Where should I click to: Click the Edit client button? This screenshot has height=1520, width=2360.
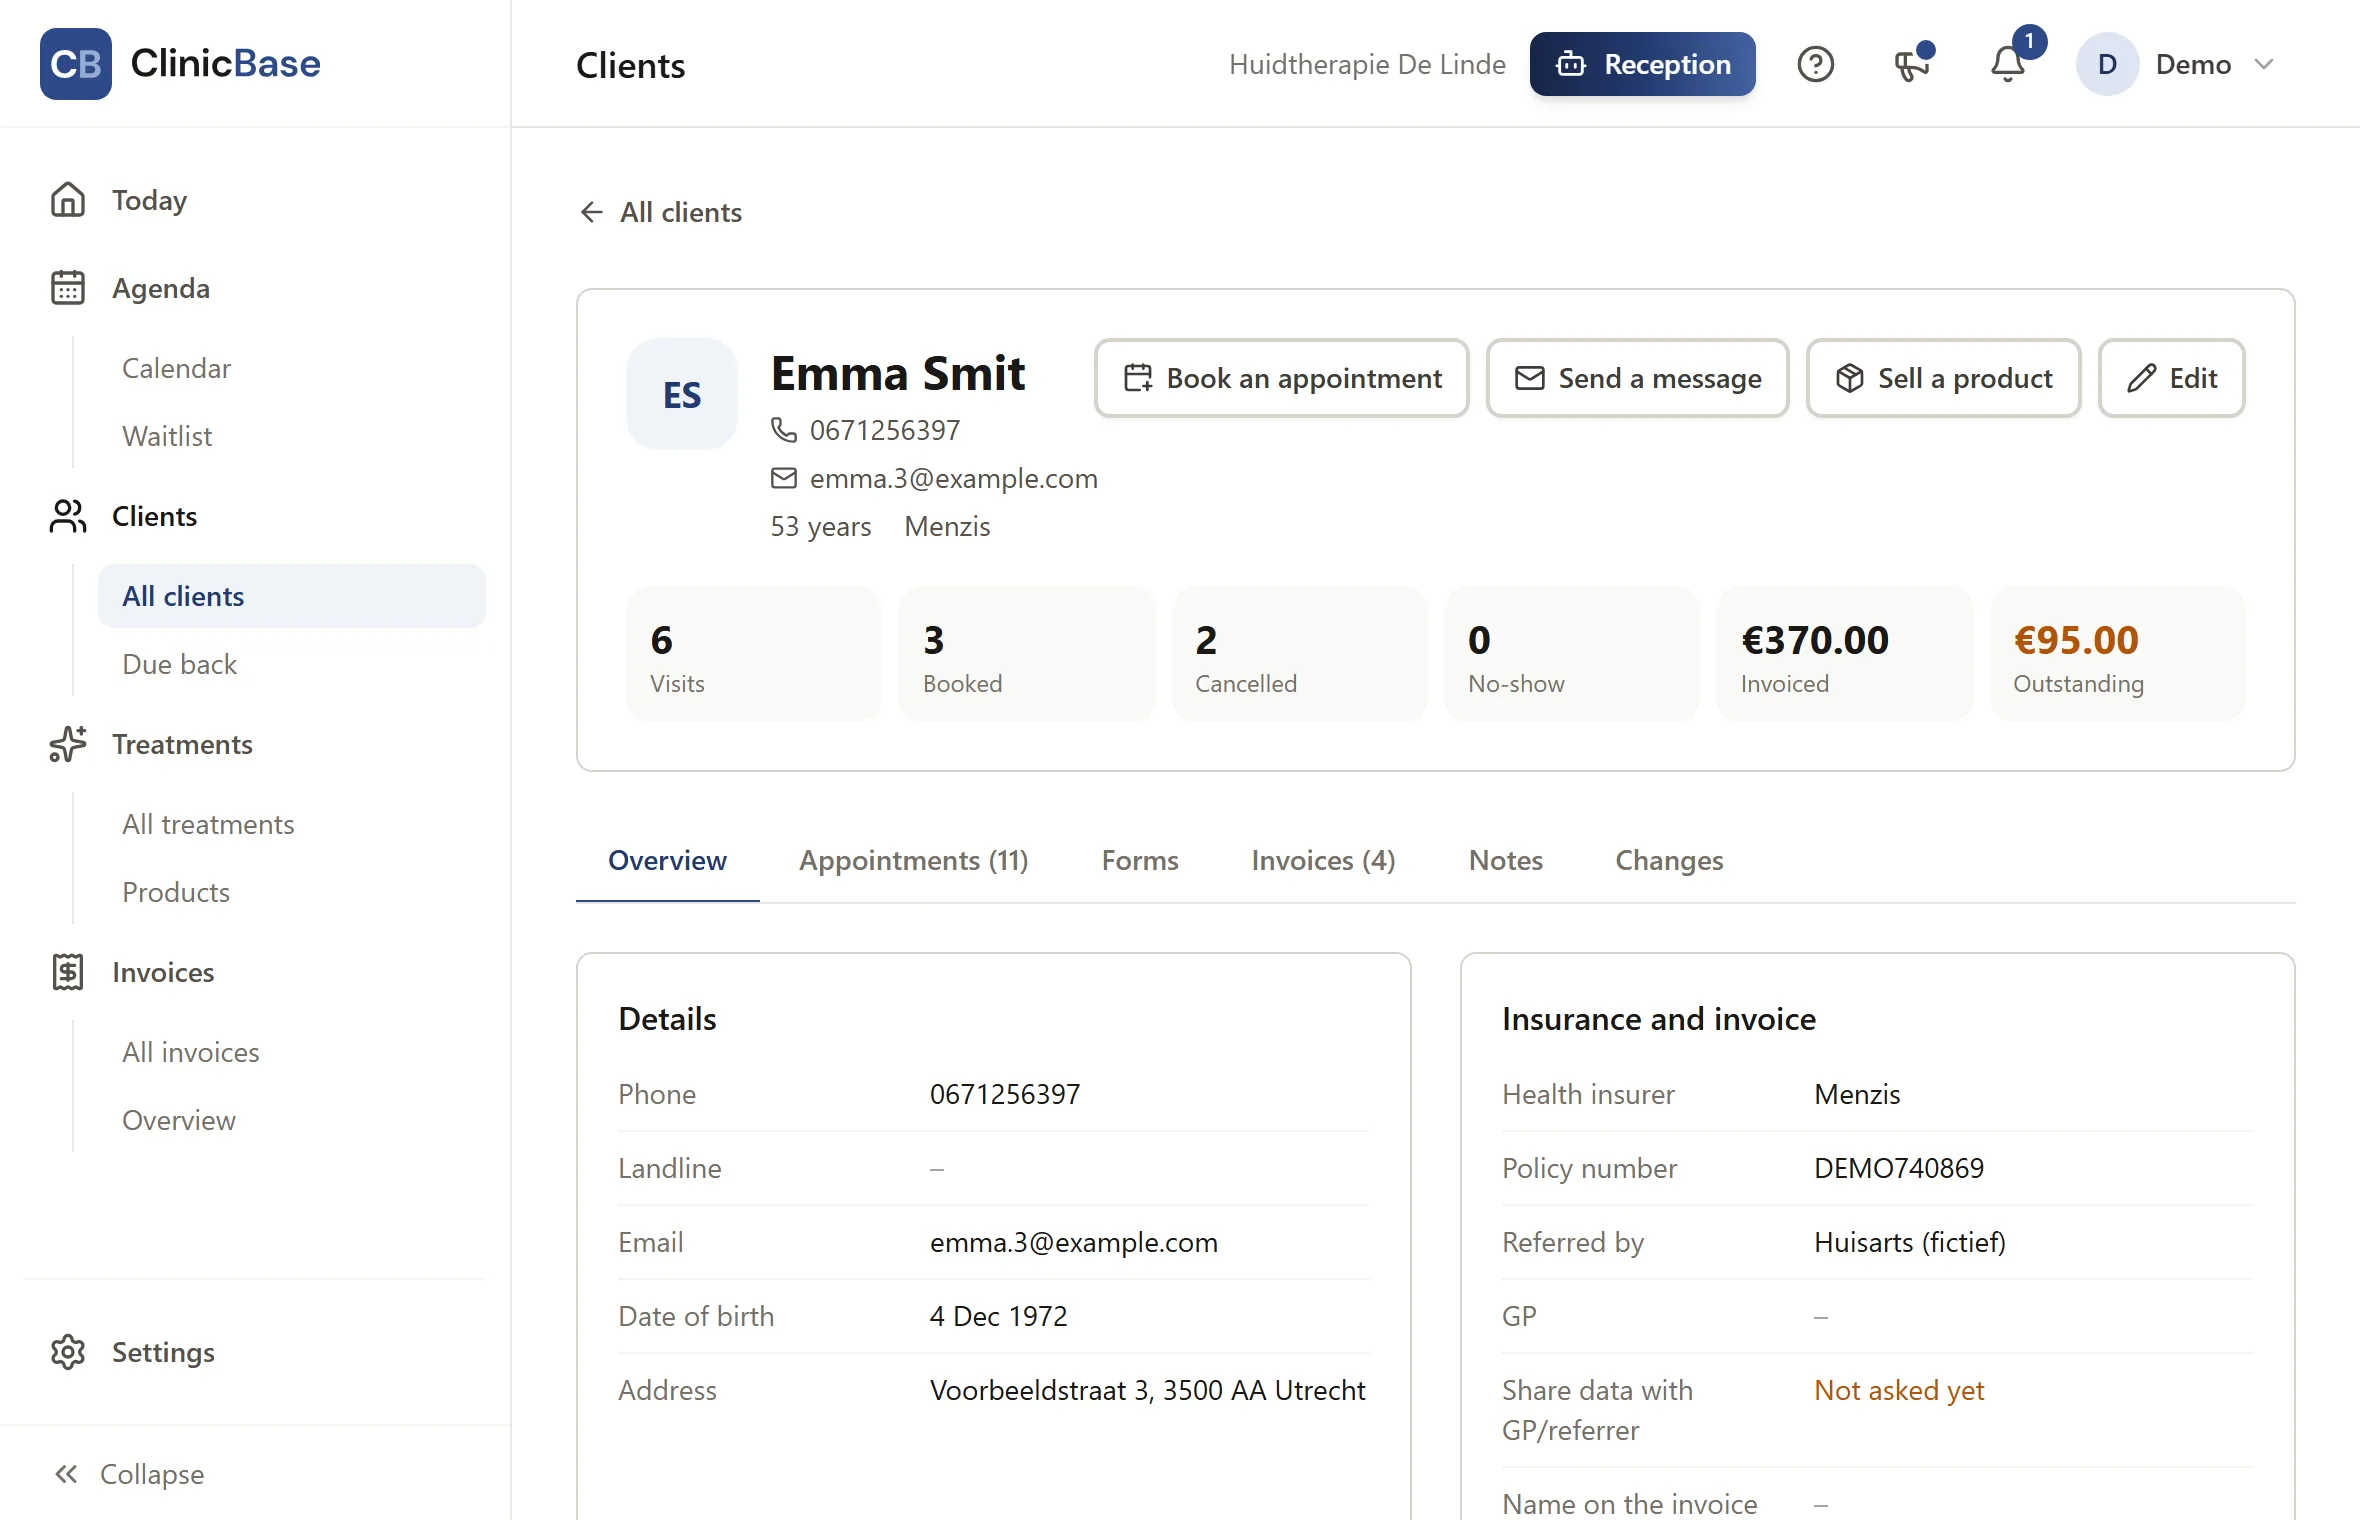[x=2171, y=378]
